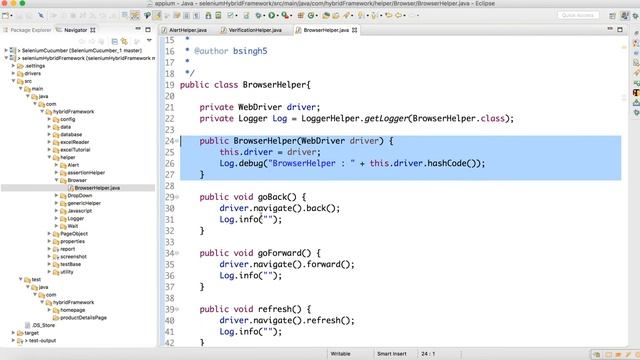Click the New Java Class toolbar icon
Viewport: 640px width, 360px height.
click(311, 16)
